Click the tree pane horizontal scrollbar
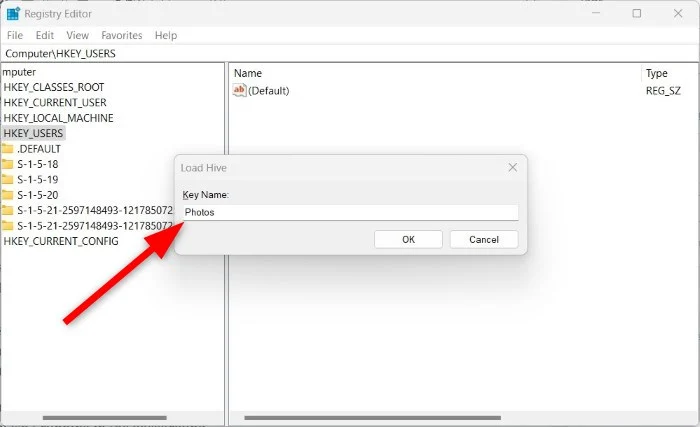The height and width of the screenshot is (427, 700). 105,418
